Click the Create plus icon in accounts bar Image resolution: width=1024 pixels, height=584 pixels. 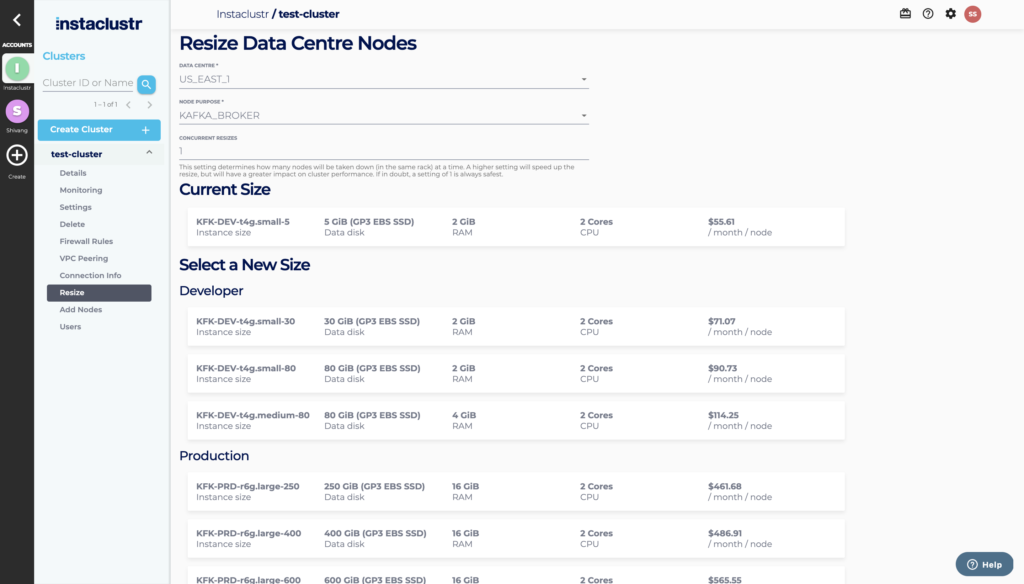(x=17, y=155)
